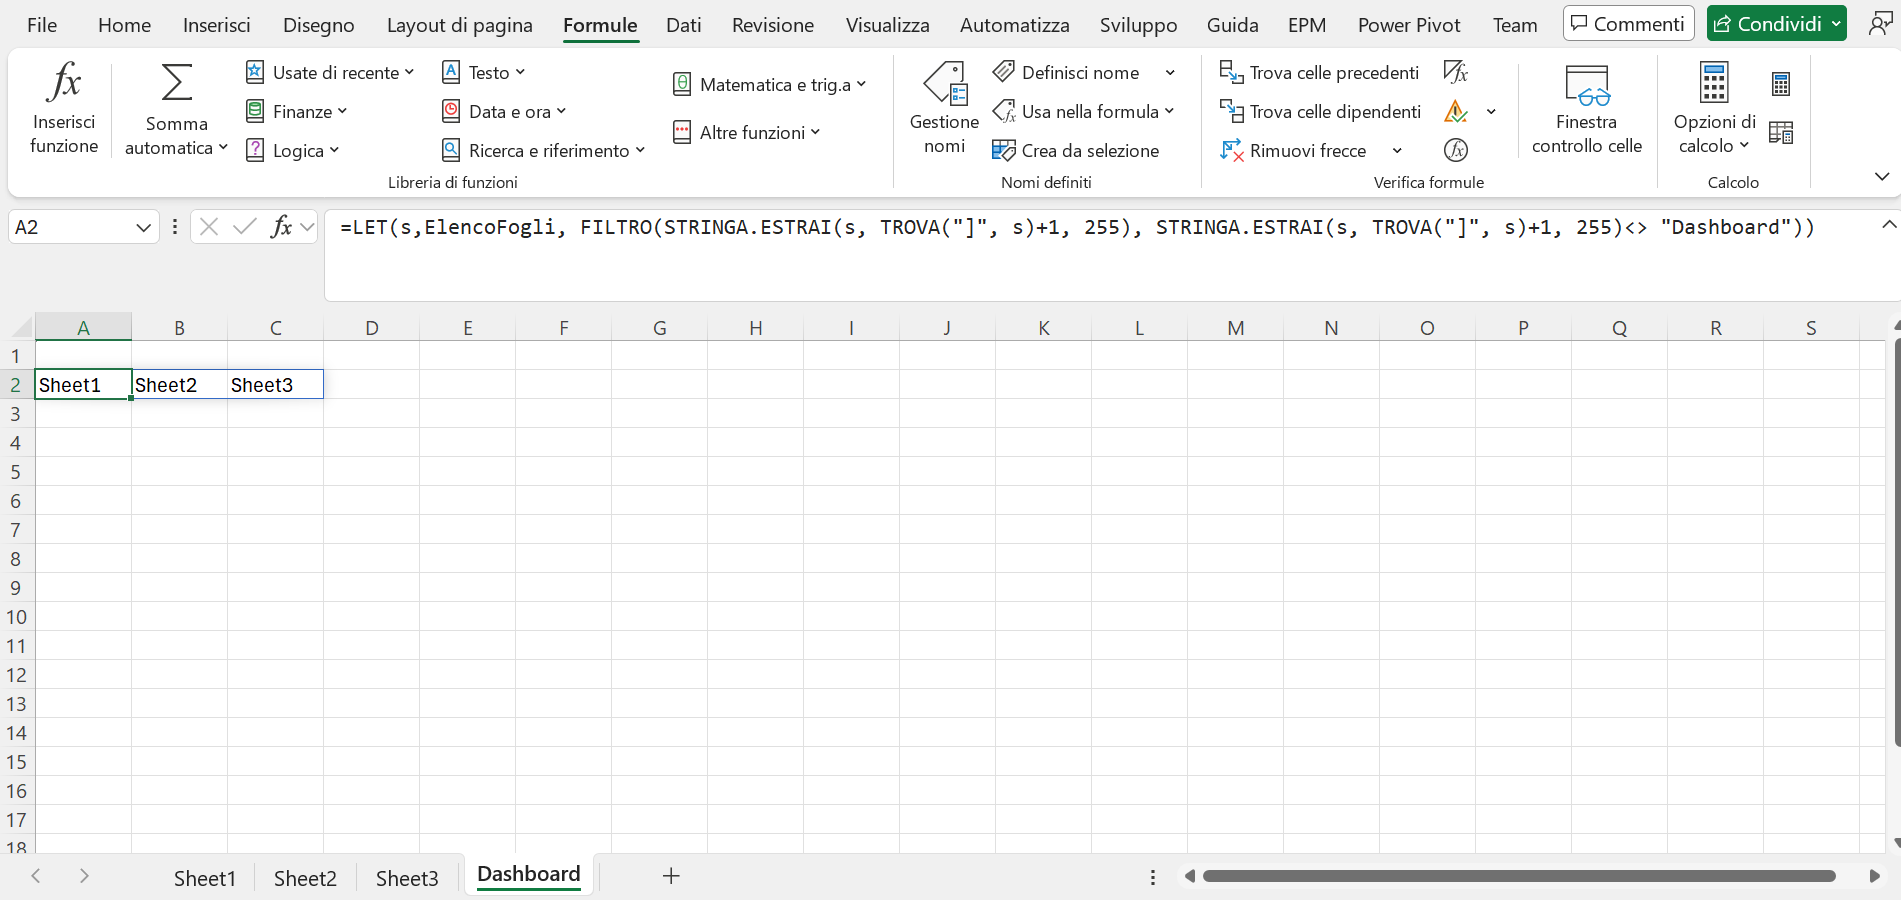Open the File menu

click(42, 25)
